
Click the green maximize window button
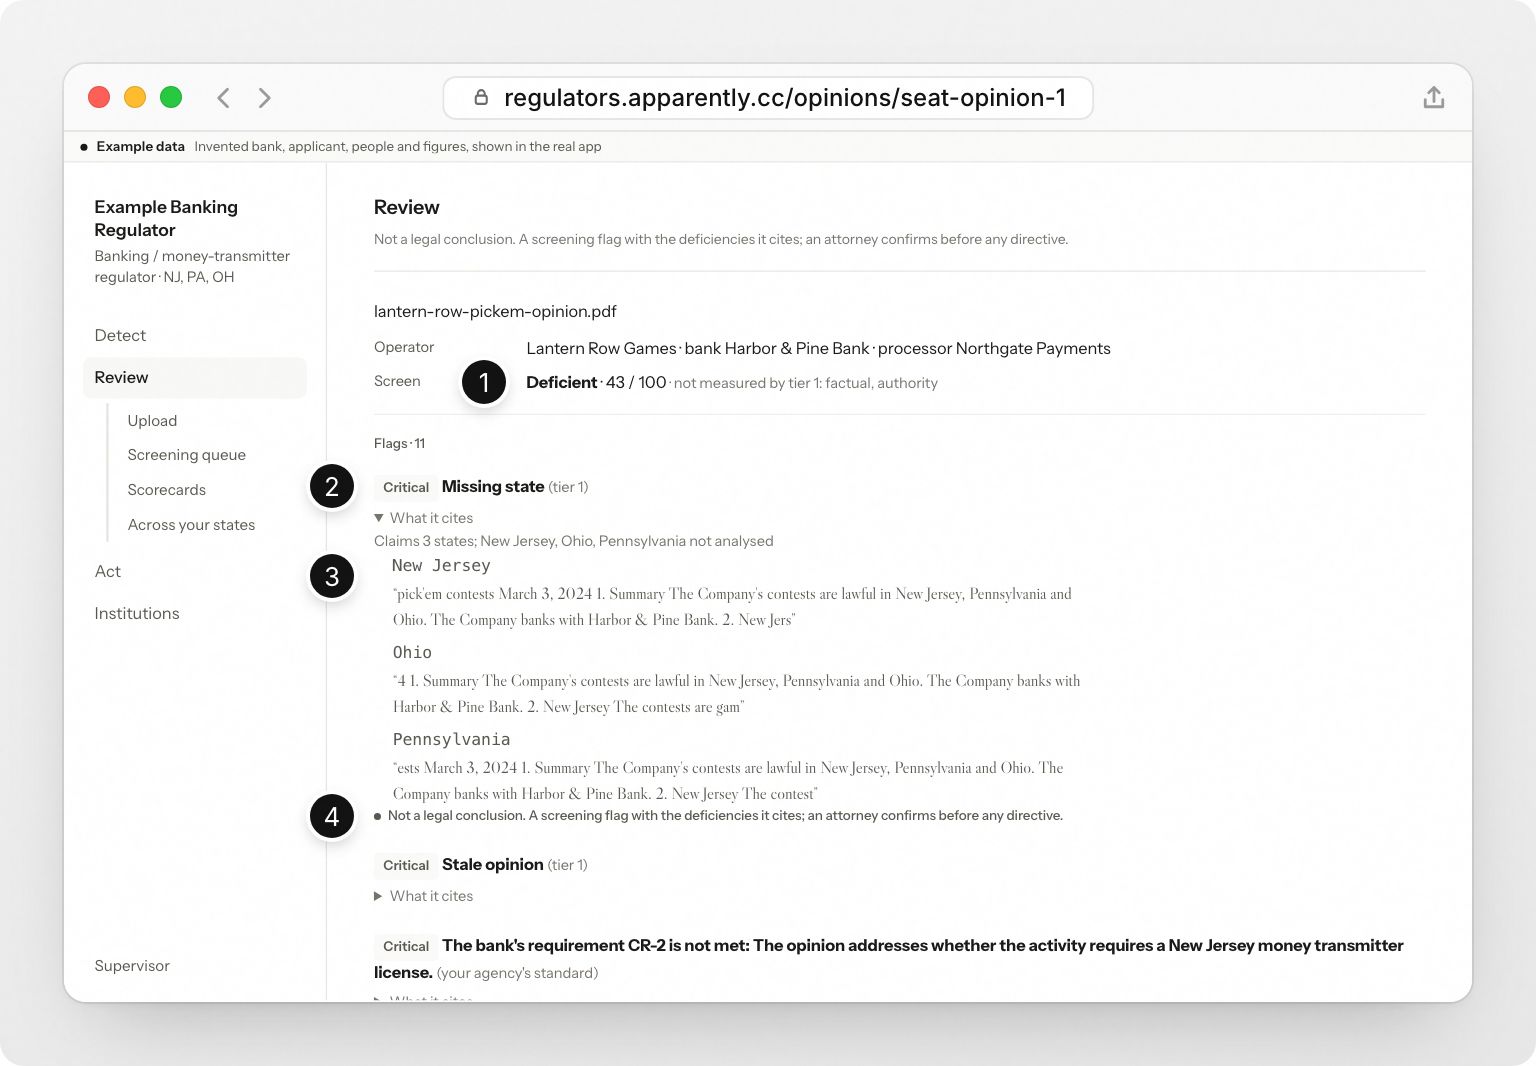coord(171,97)
